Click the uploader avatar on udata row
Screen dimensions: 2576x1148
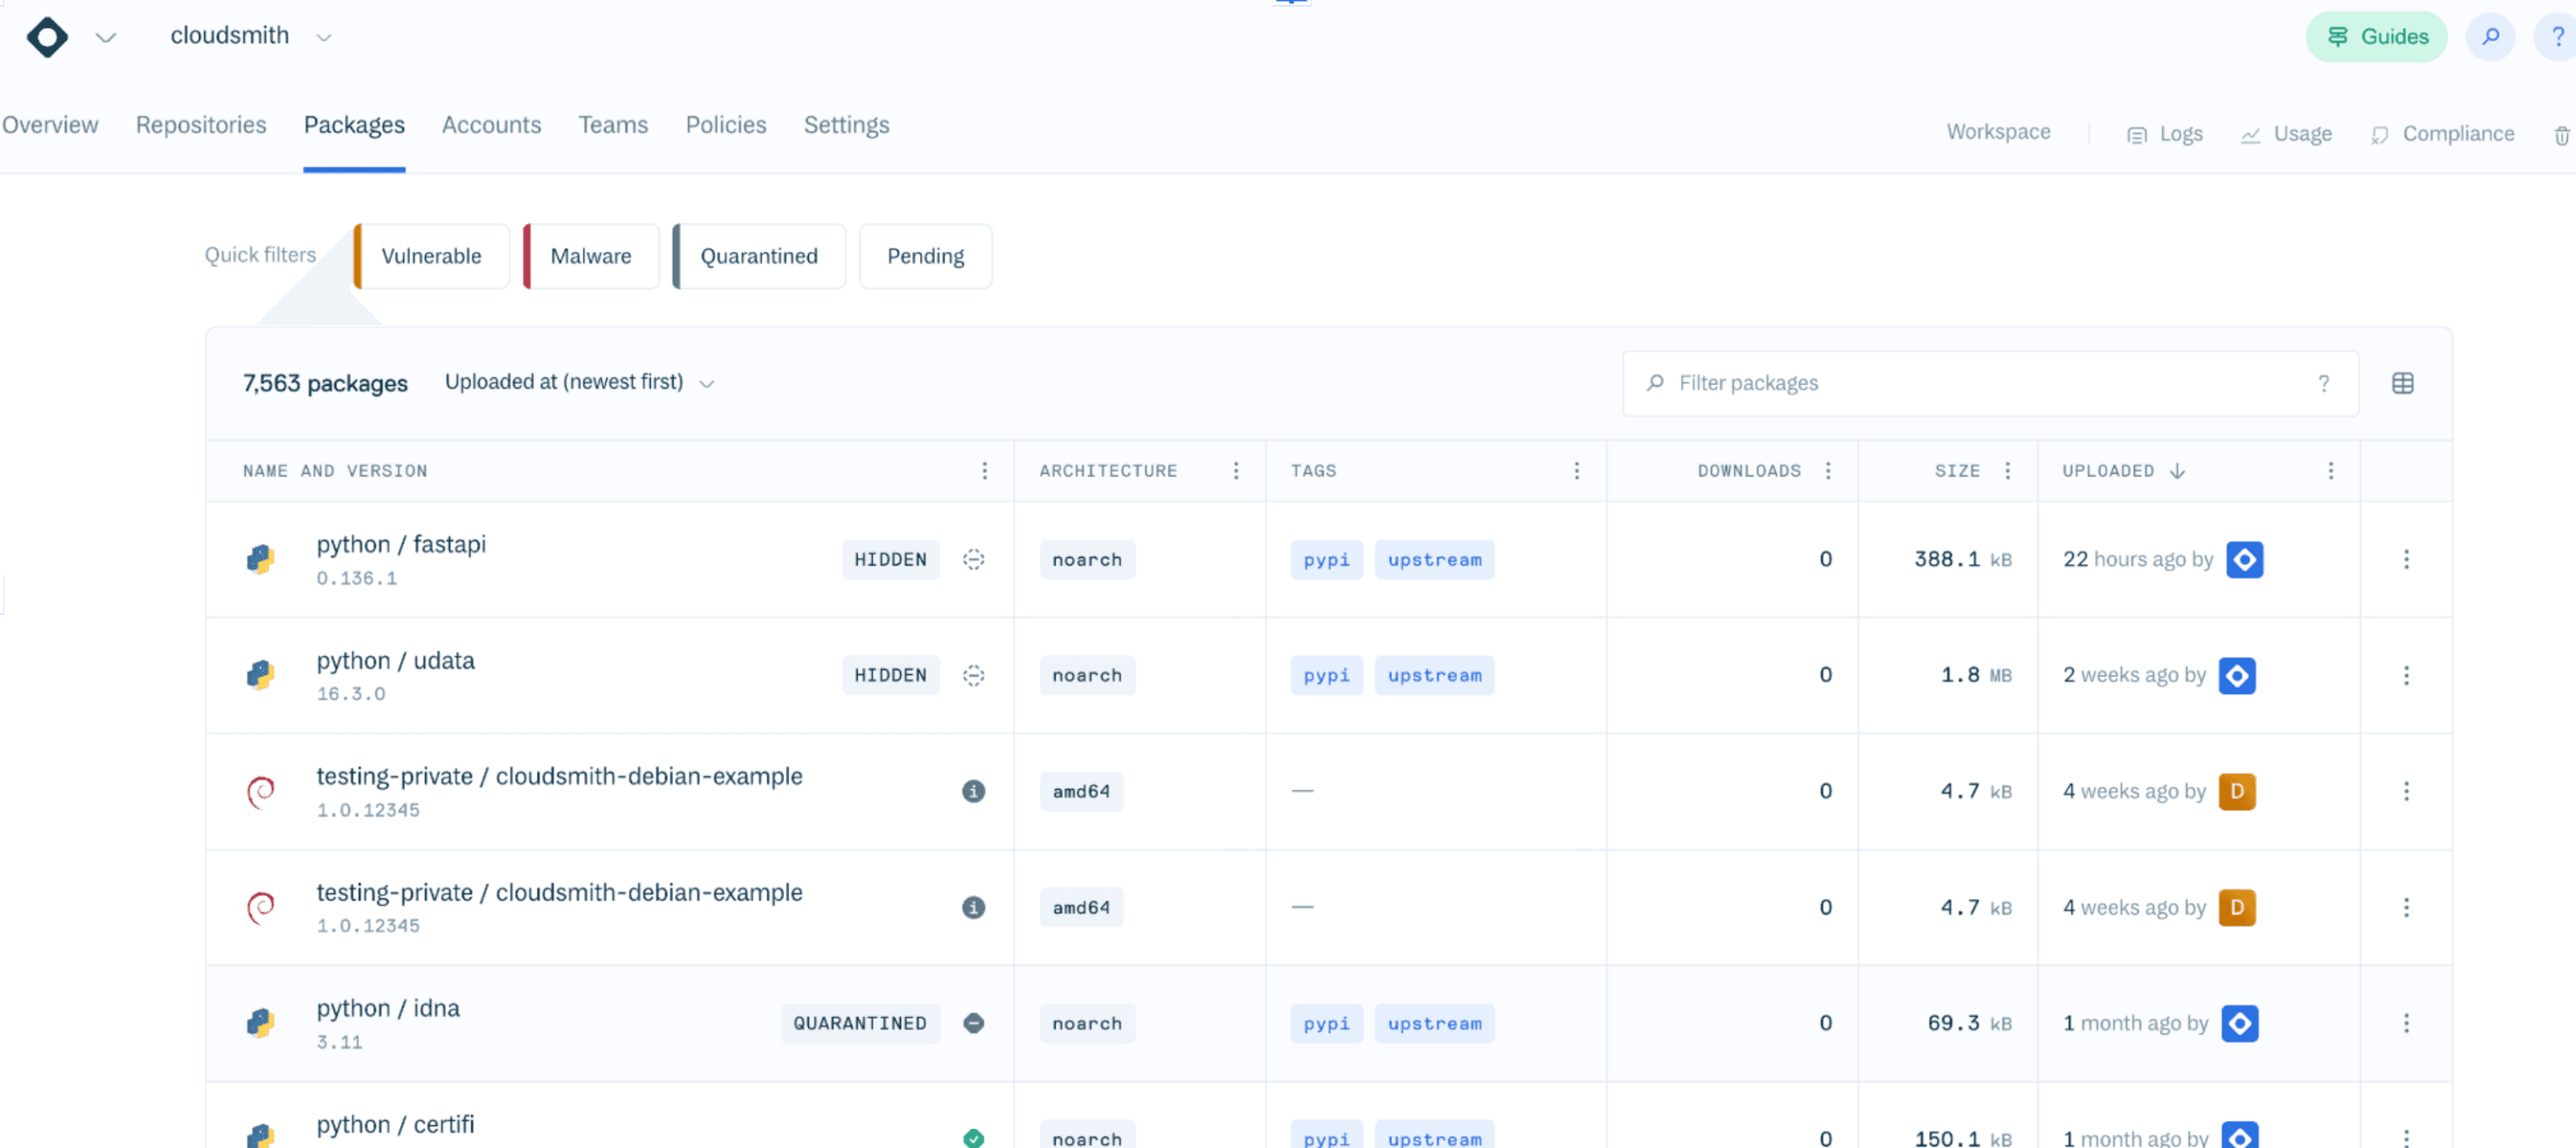[2237, 675]
